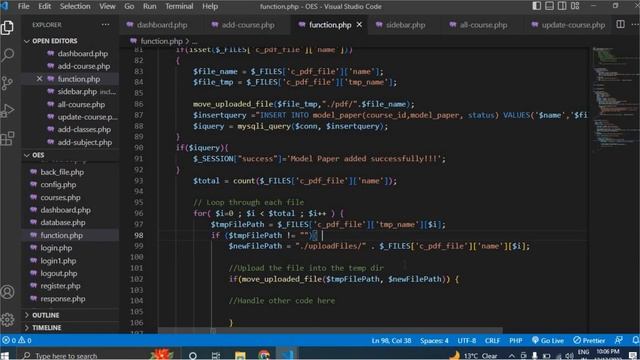
Task: Open notifications bell in status bar
Action: pyautogui.click(x=635, y=340)
